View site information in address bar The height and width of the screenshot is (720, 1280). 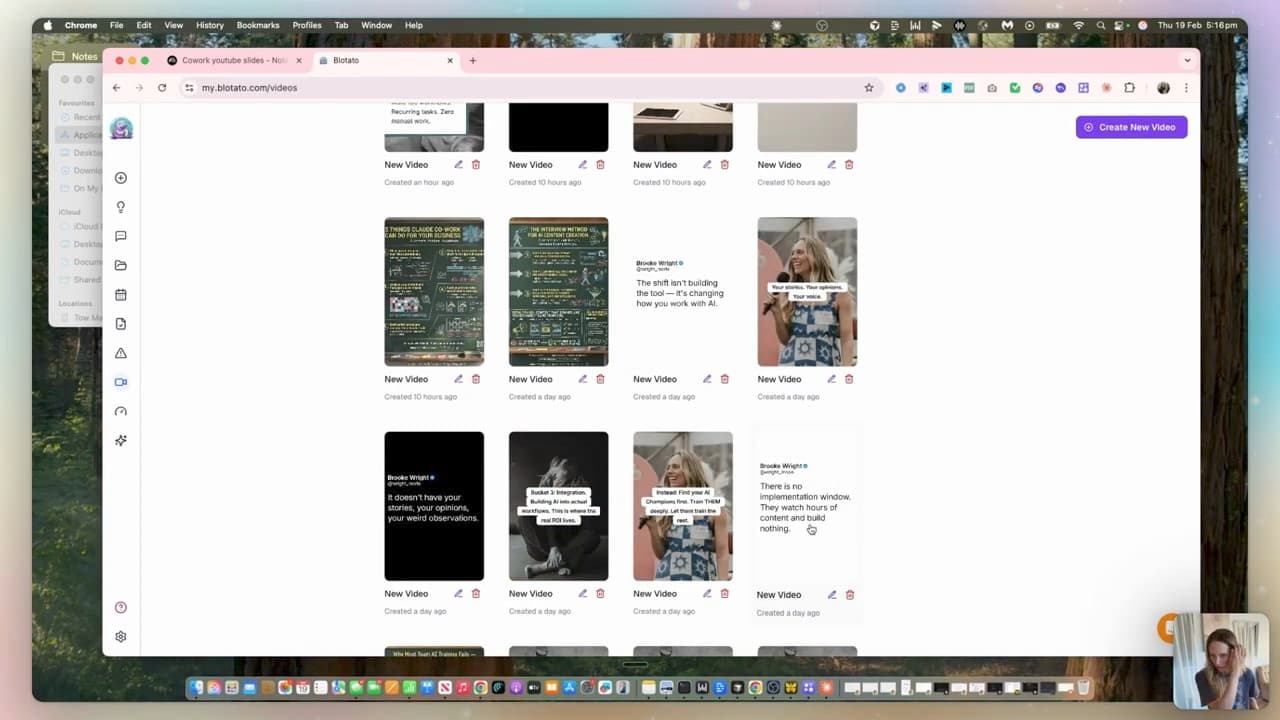[x=189, y=88]
